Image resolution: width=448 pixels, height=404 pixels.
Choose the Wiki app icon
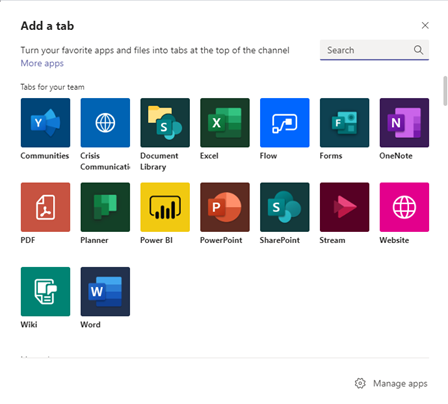pos(45,292)
